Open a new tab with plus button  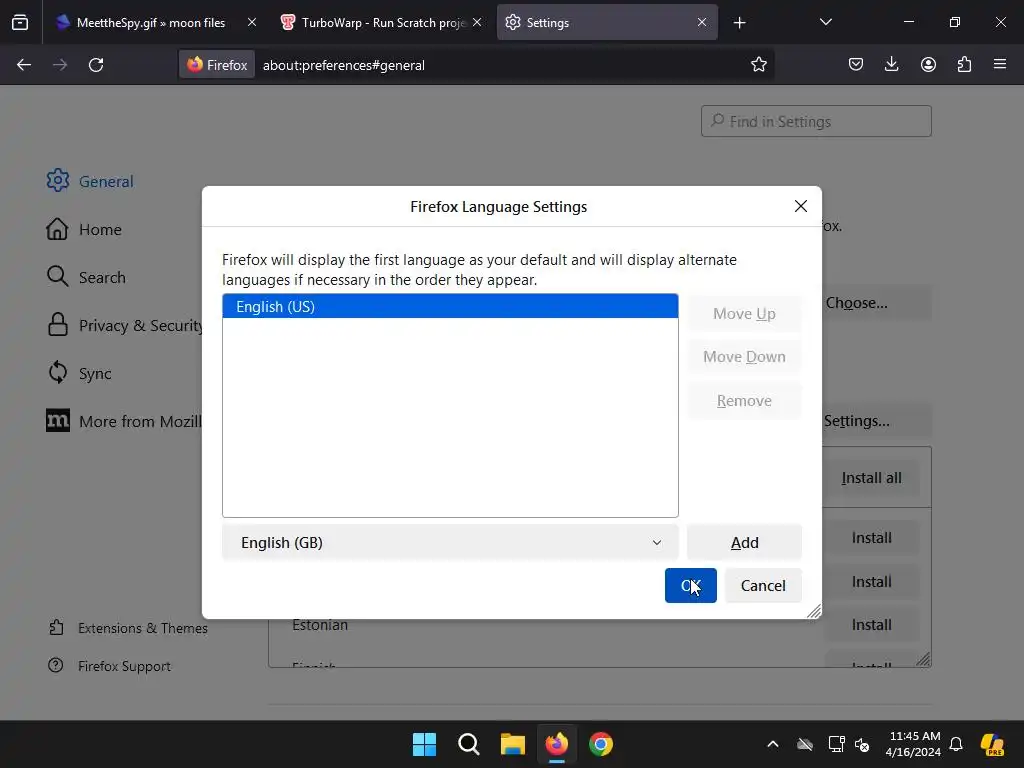739,23
